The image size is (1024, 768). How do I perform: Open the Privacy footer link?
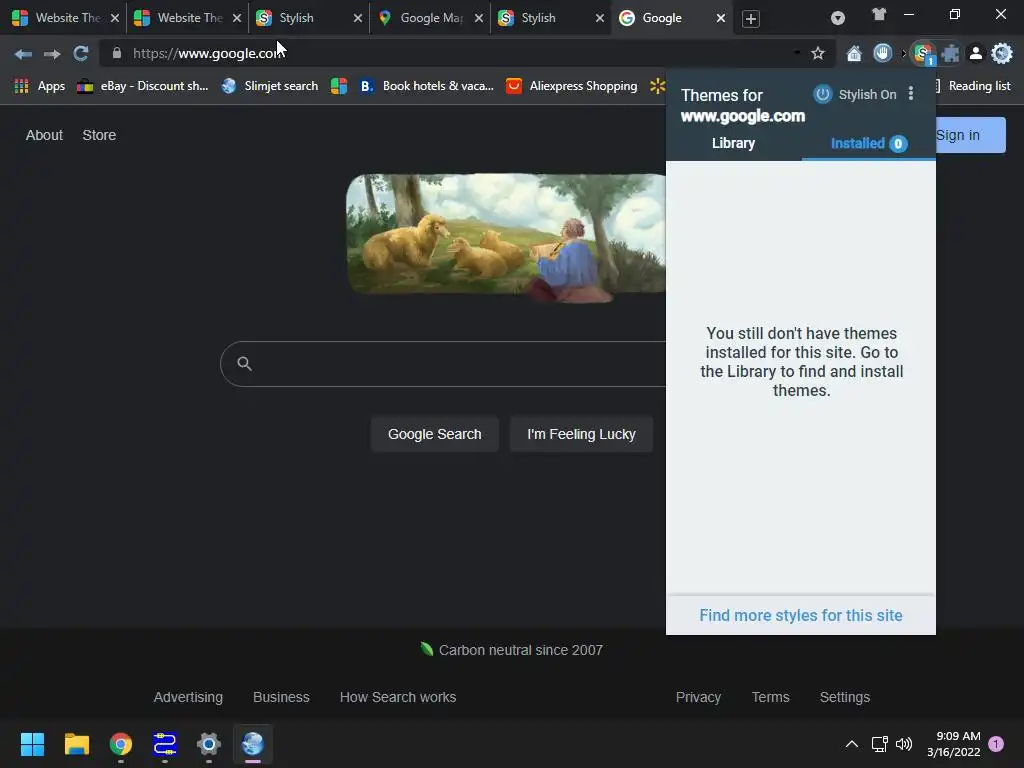[698, 697]
